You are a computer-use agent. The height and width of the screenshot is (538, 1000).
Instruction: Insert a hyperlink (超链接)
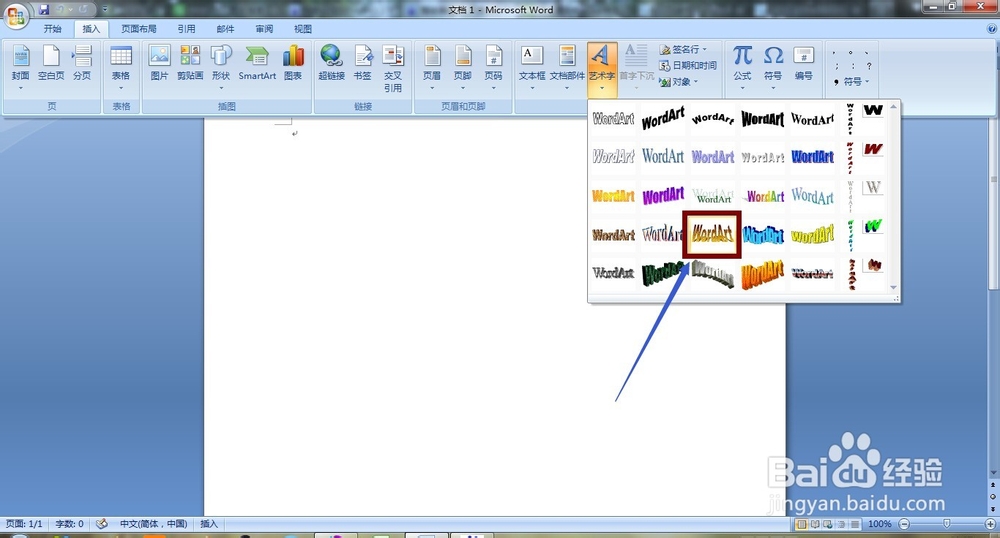(332, 64)
